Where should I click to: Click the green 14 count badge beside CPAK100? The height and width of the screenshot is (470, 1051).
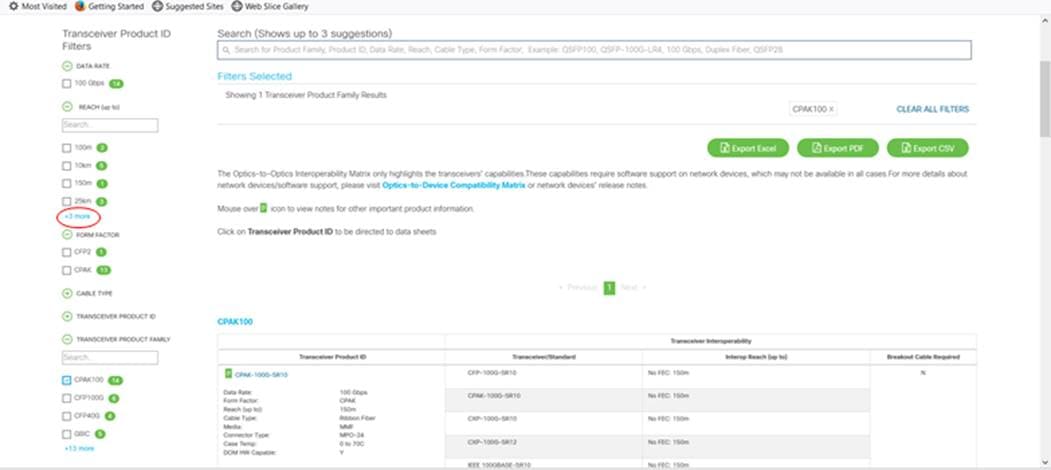coord(115,380)
